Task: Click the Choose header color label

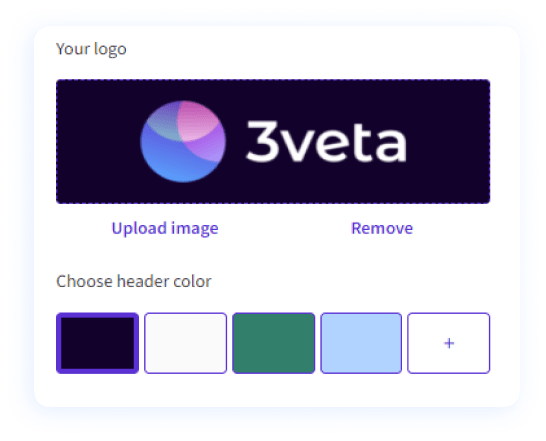Action: (x=134, y=281)
